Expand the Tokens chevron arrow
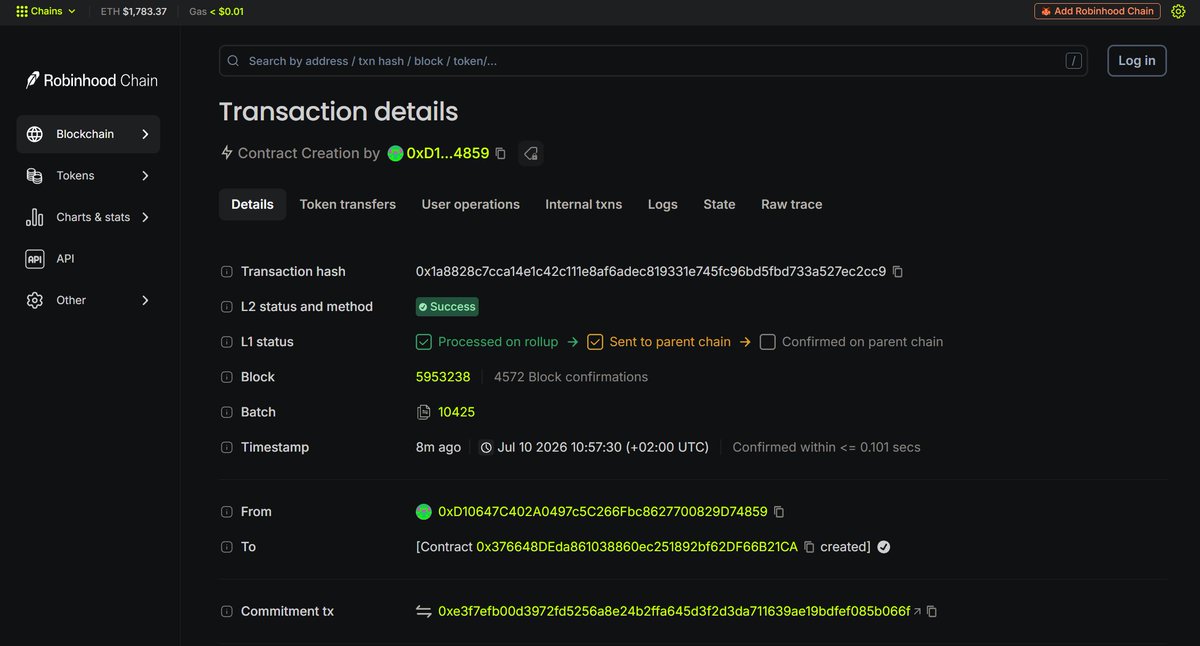 coord(145,176)
